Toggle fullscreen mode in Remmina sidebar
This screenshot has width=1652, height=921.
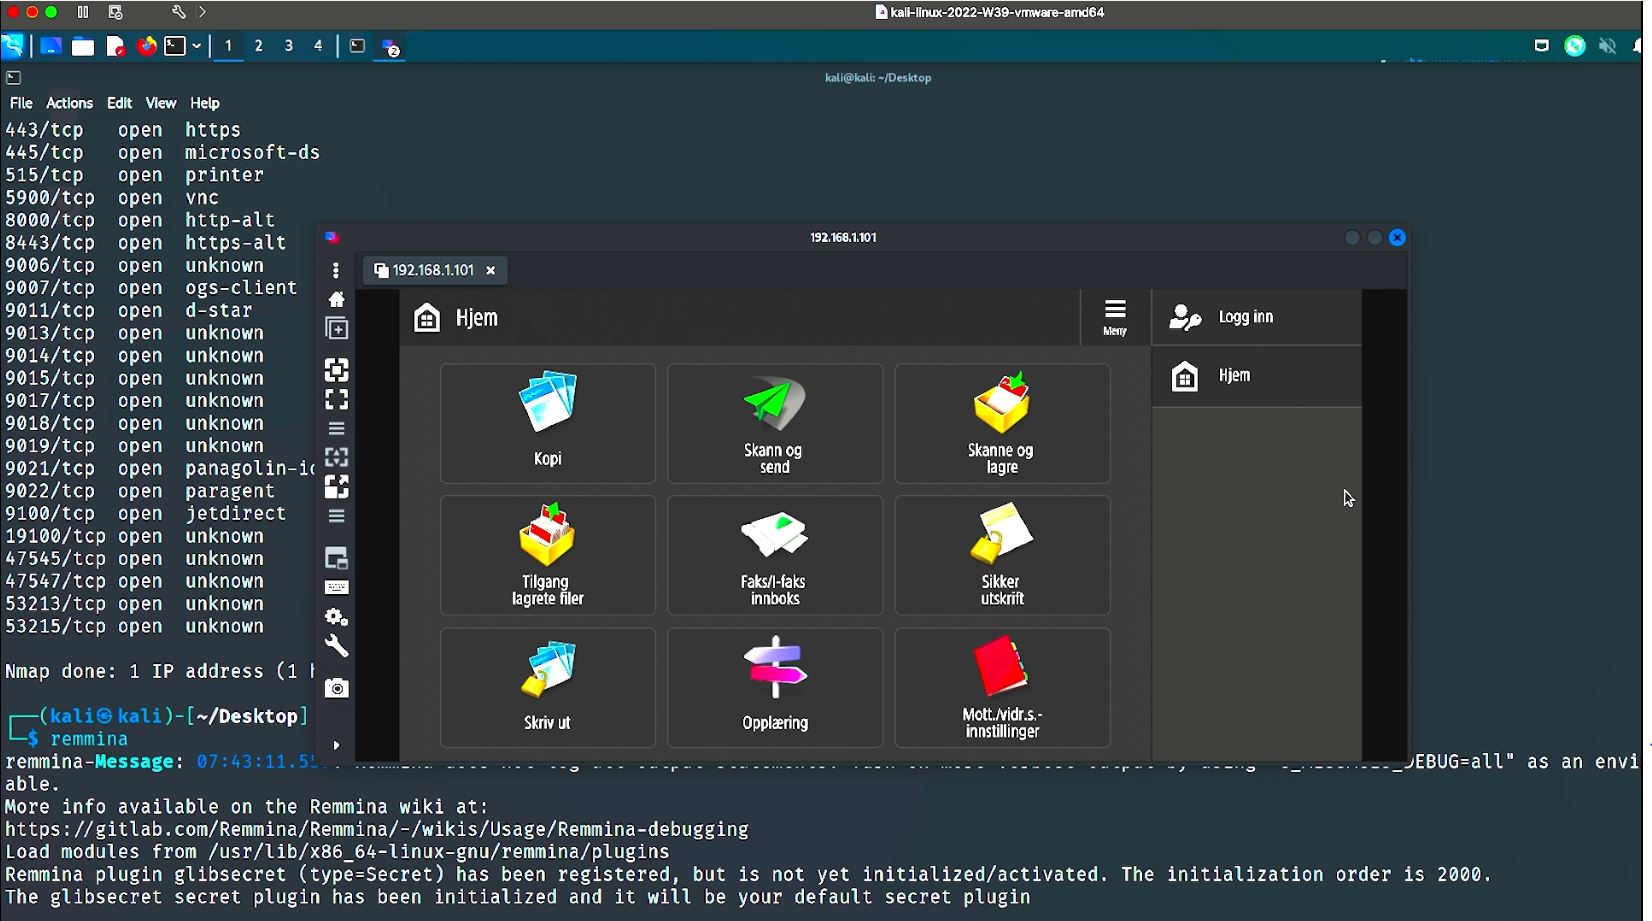tap(337, 400)
